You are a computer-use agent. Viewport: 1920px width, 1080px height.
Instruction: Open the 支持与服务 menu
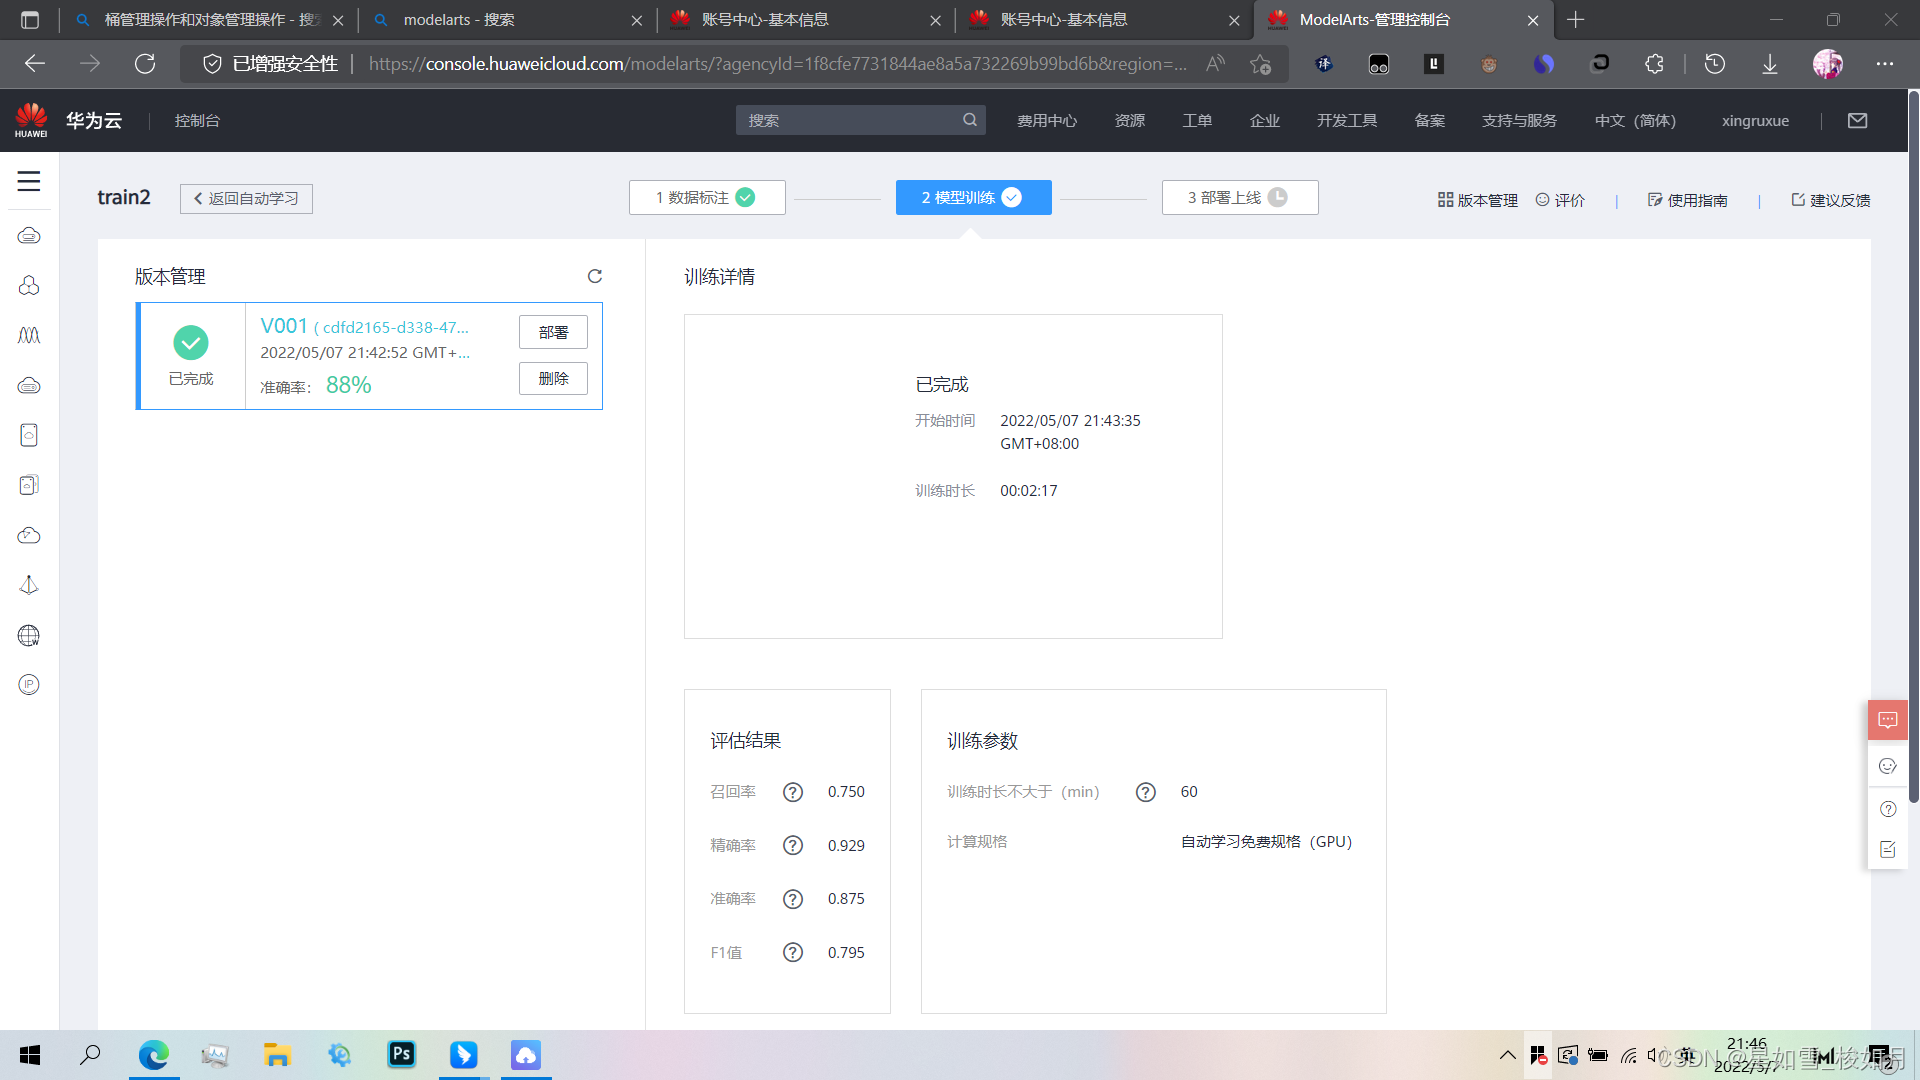[x=1520, y=121]
